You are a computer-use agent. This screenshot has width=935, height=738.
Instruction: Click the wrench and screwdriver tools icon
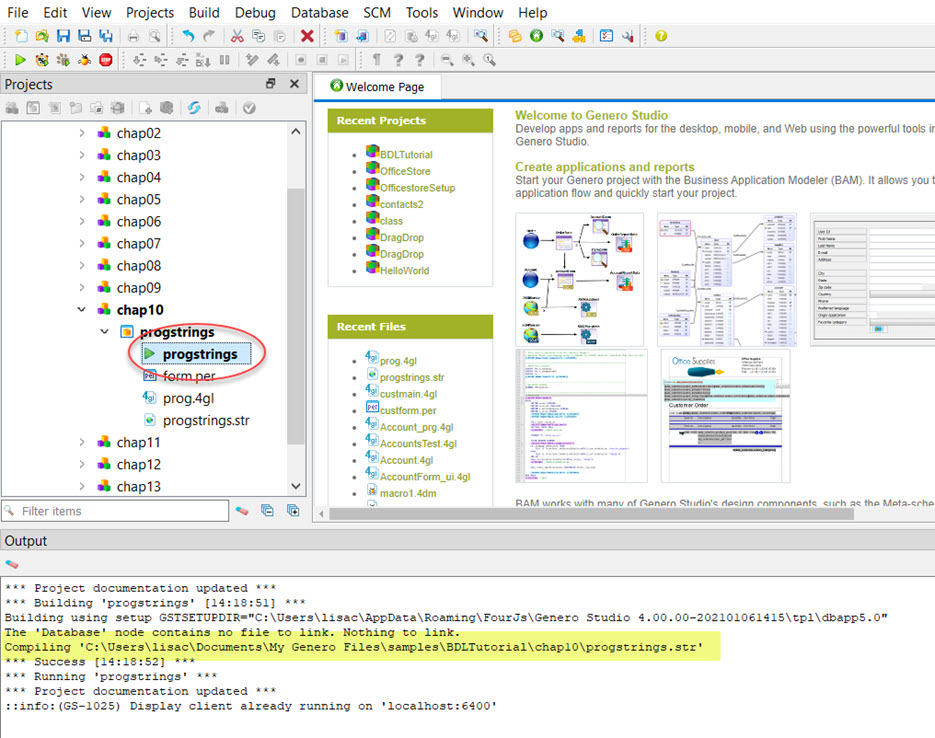click(627, 36)
